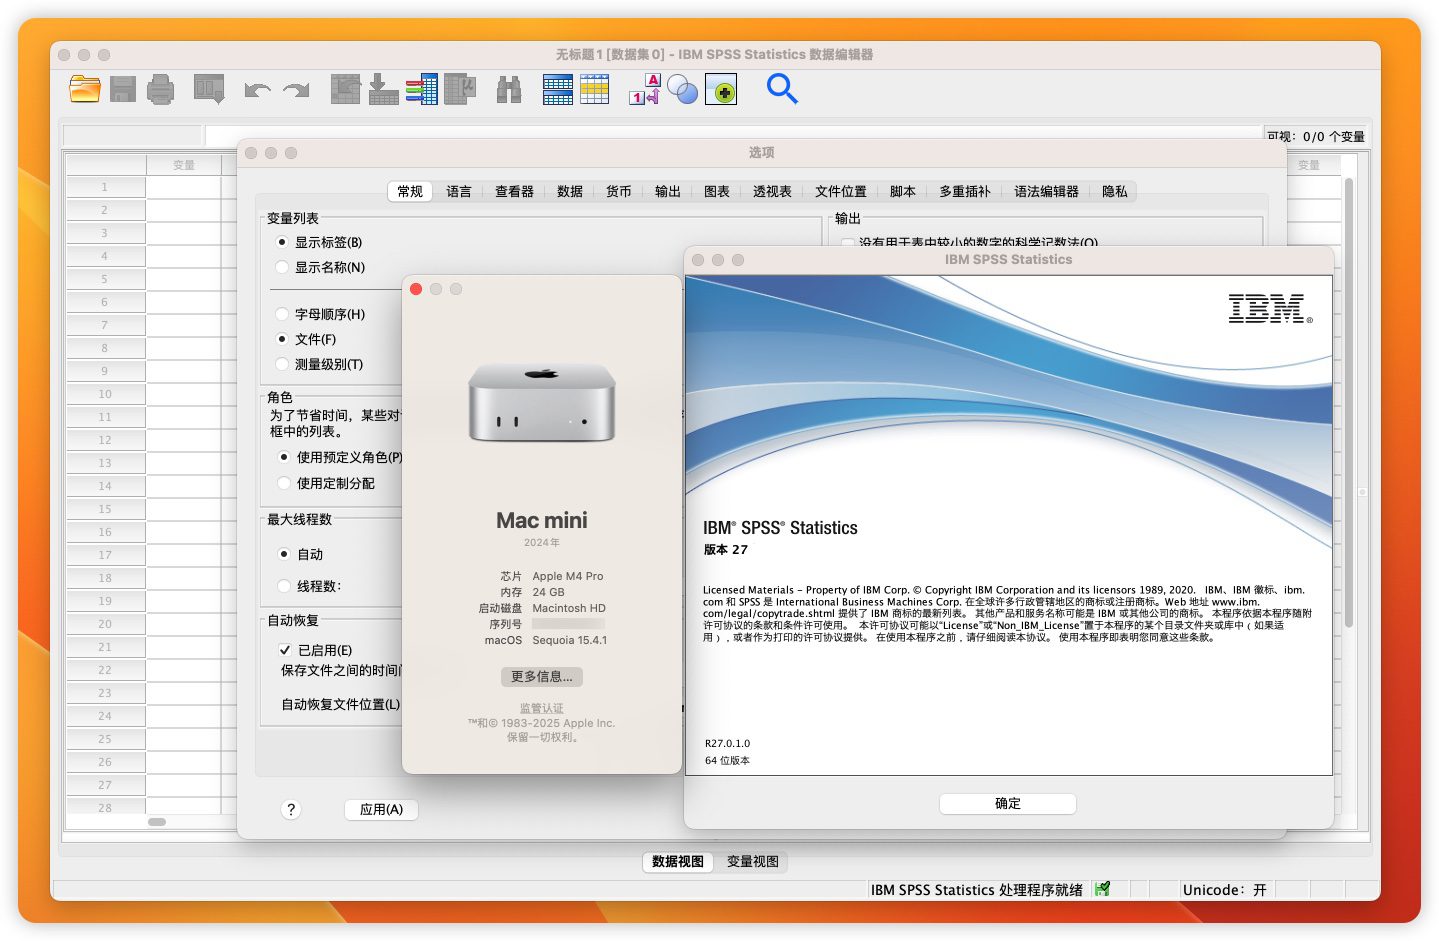Screen dimensions: 1439x941
Task: Close the About This Mac window
Action: (416, 289)
